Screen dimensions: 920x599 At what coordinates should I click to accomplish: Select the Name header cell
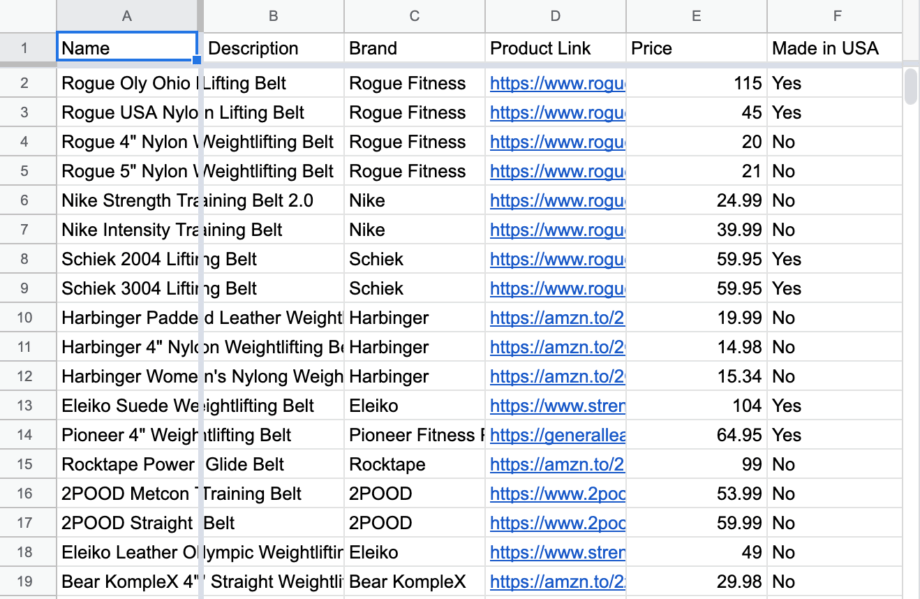click(x=127, y=48)
